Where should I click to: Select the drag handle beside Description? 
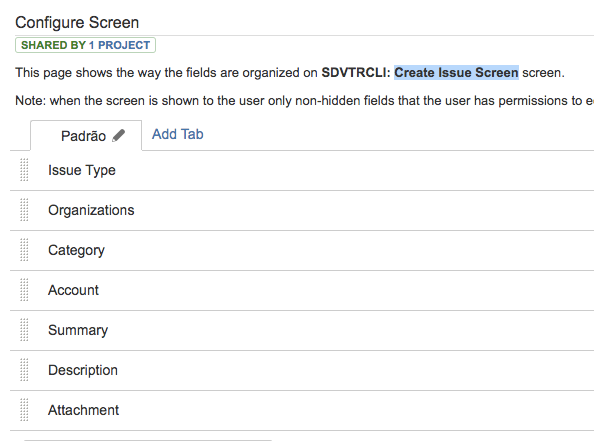point(24,370)
